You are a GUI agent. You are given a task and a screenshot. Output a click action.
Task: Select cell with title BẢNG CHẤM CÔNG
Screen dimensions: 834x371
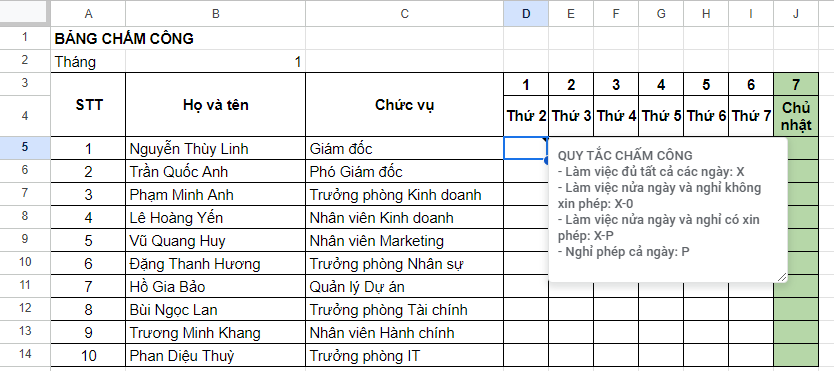[178, 38]
